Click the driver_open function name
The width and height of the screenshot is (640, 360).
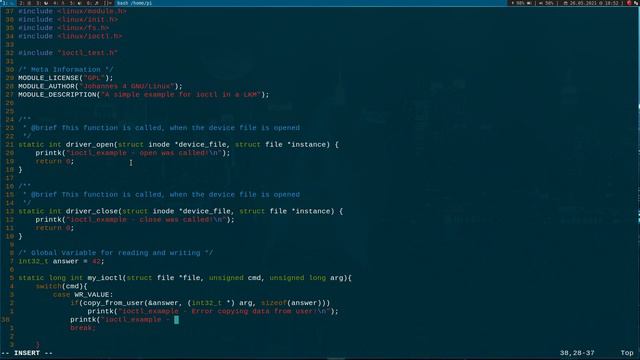coord(89,144)
